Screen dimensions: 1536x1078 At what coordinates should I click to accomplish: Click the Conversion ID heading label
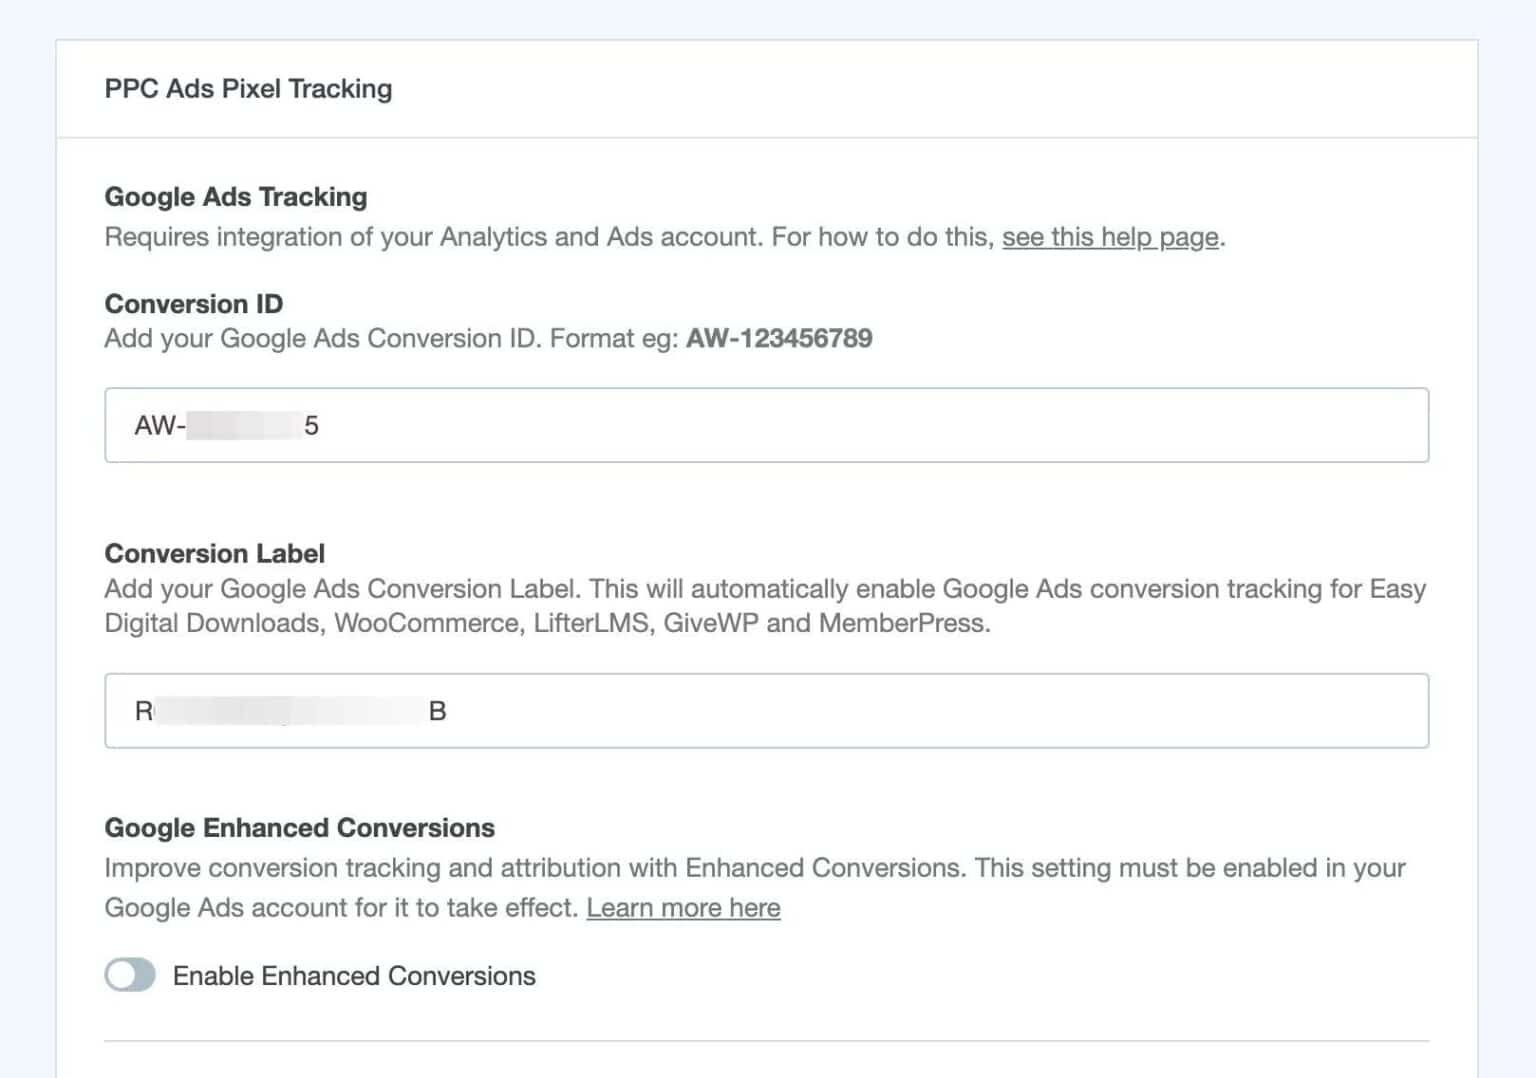pos(193,303)
